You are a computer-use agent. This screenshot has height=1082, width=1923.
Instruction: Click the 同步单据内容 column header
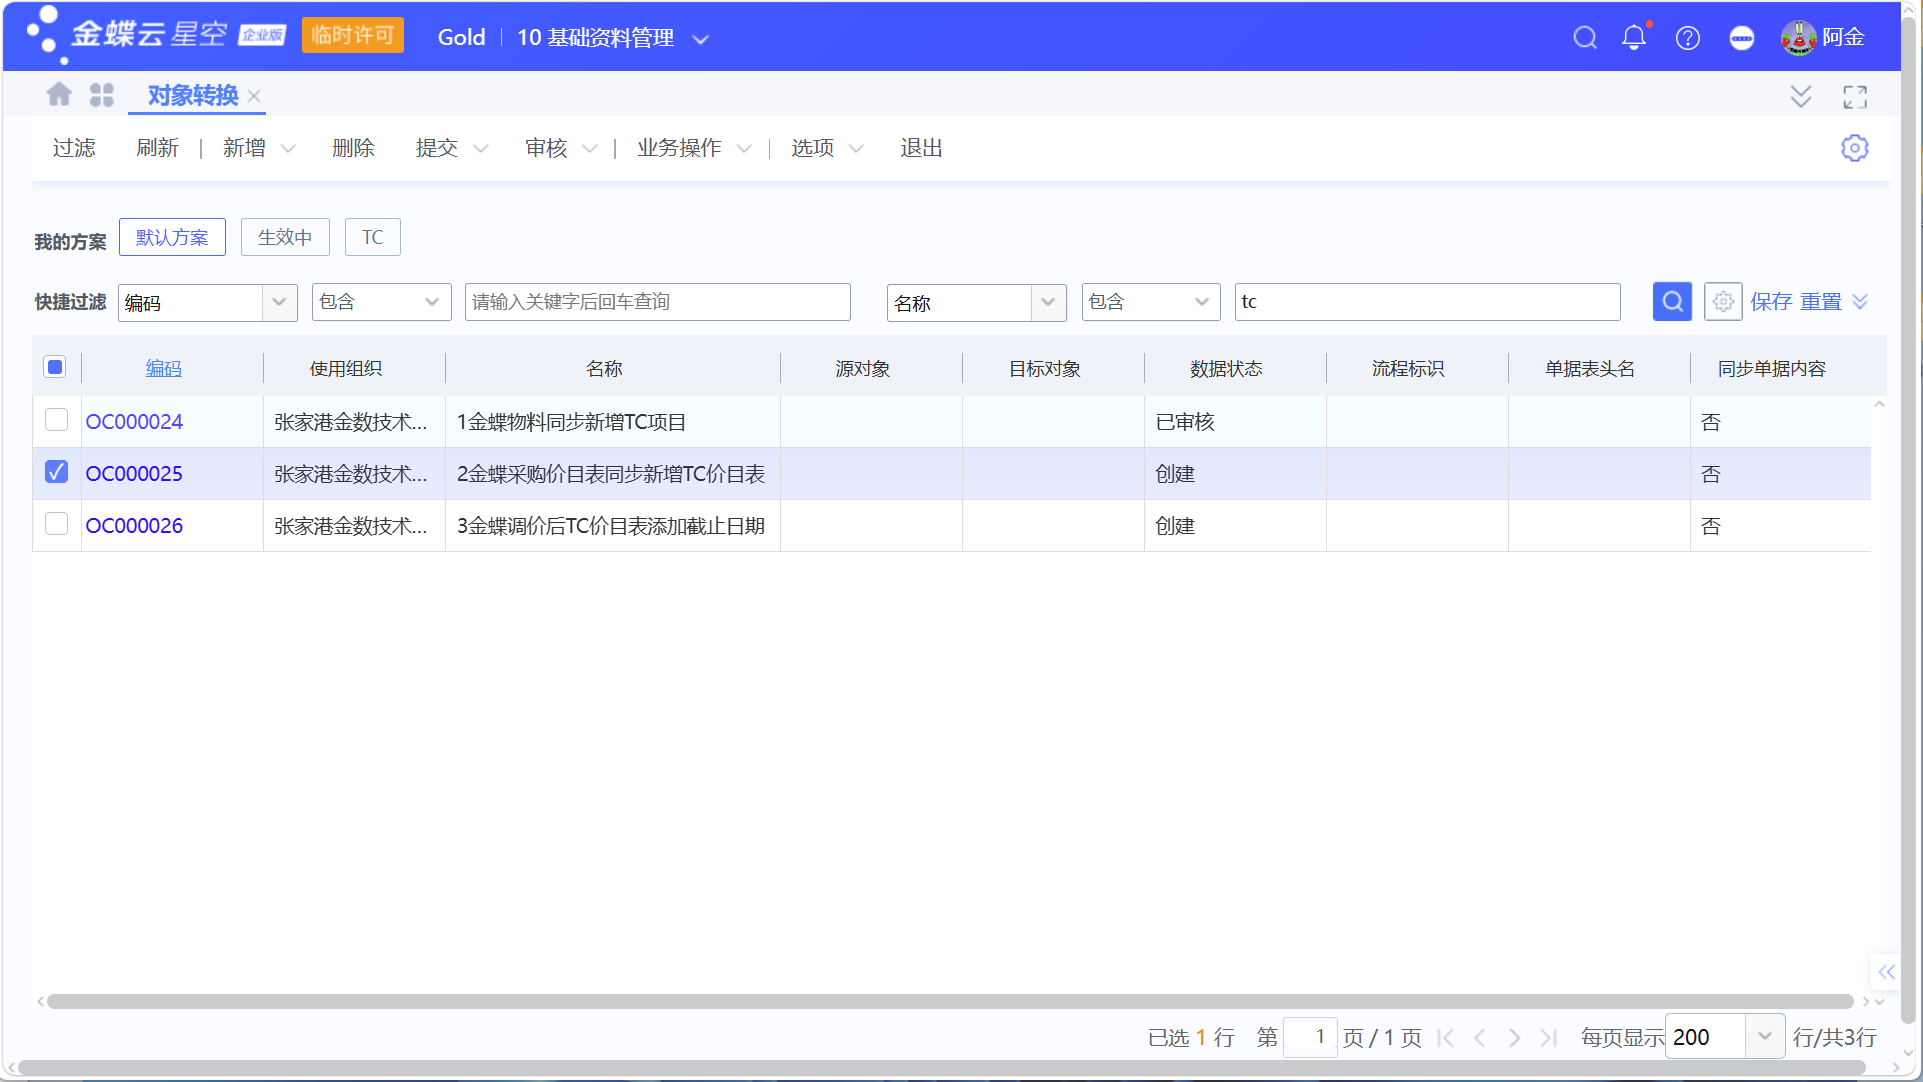(x=1771, y=368)
